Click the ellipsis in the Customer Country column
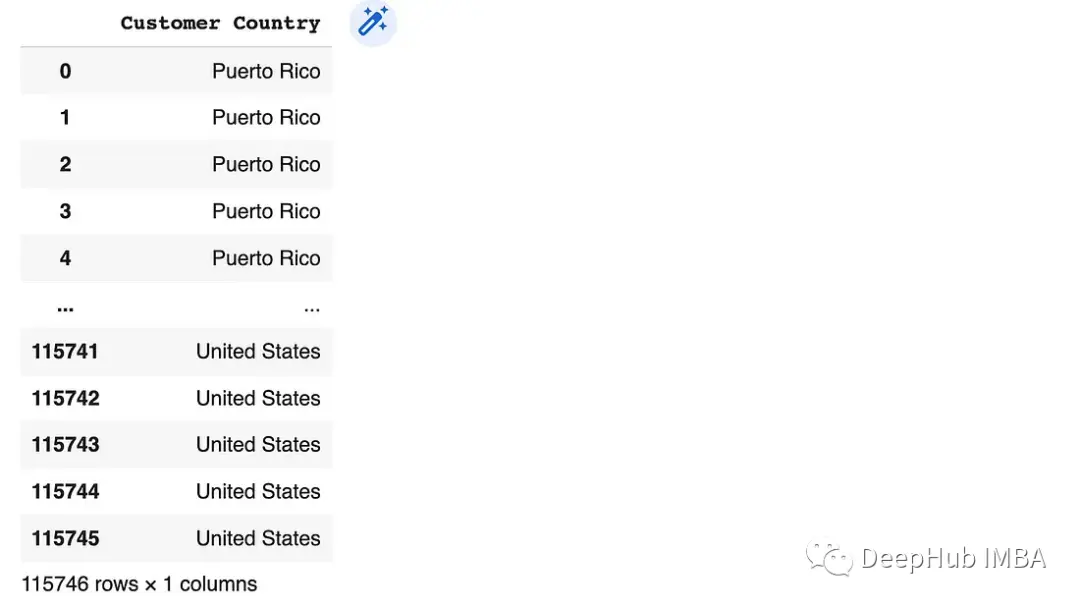This screenshot has height=608, width=1080. [311, 308]
